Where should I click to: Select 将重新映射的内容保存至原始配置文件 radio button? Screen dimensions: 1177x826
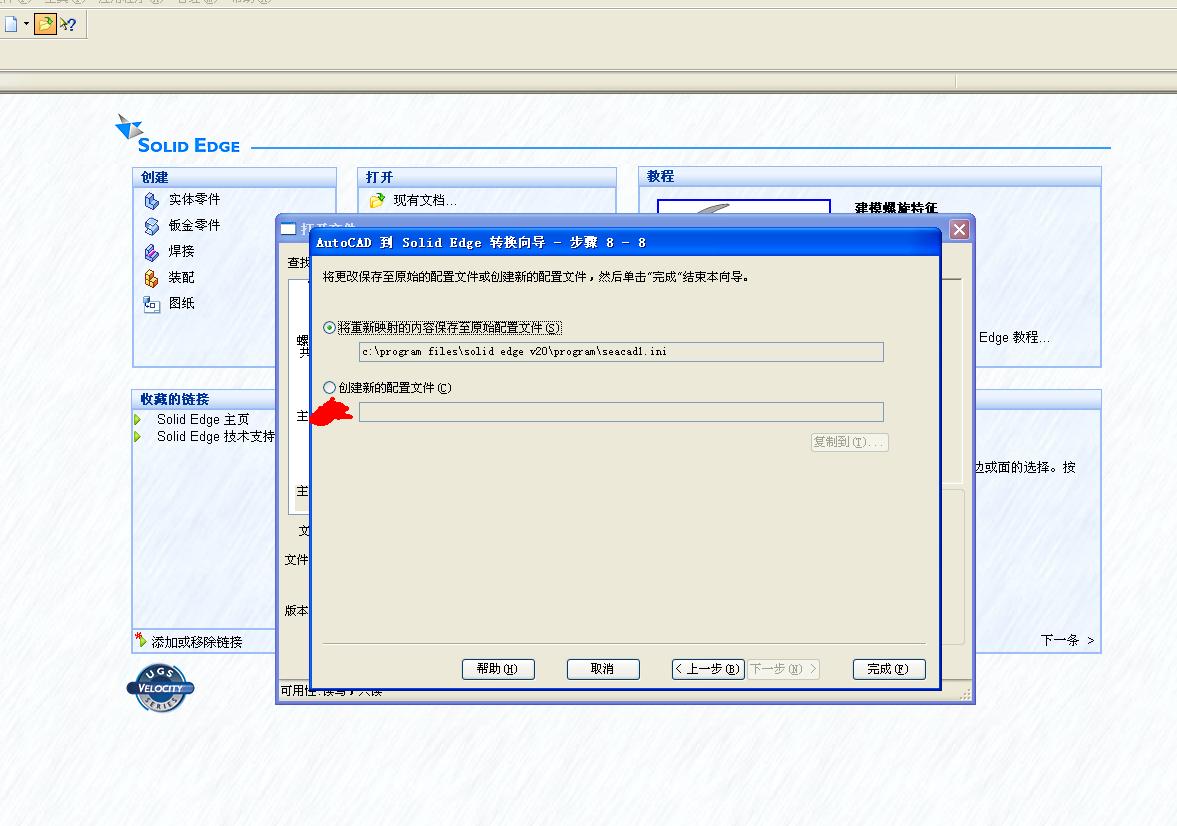329,327
